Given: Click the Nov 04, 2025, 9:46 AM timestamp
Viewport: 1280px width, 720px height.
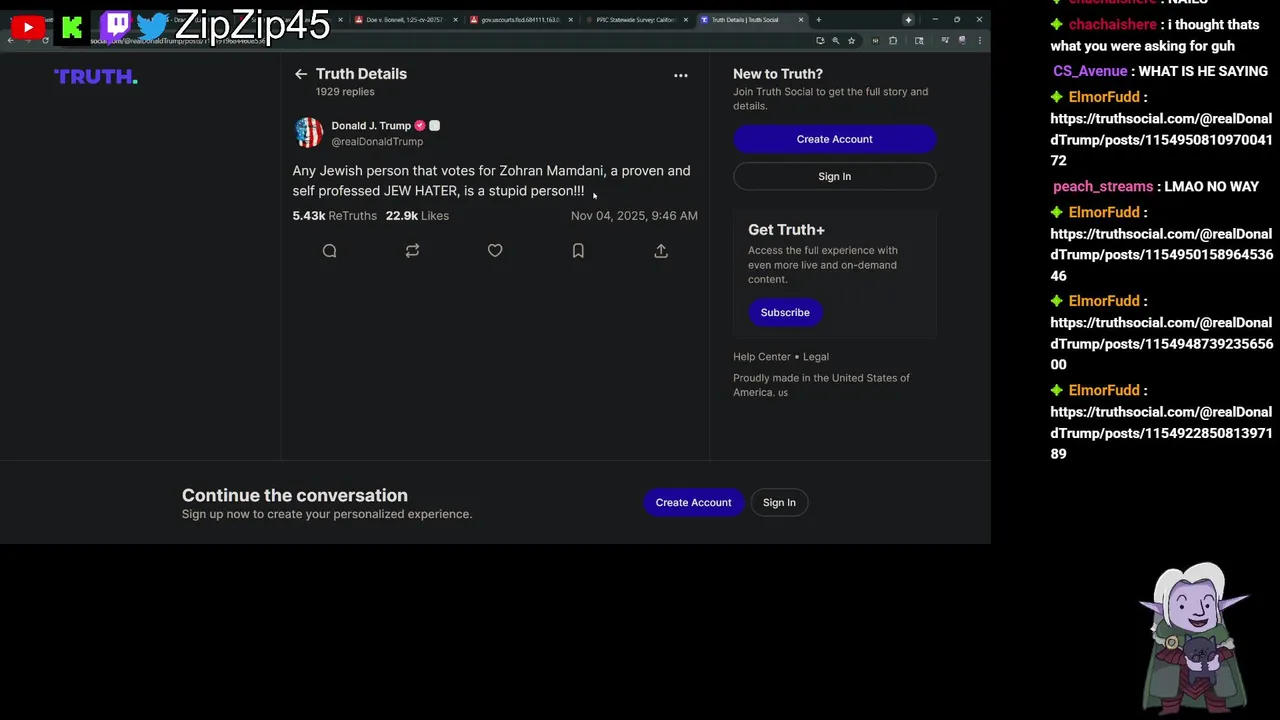Looking at the screenshot, I should 634,216.
